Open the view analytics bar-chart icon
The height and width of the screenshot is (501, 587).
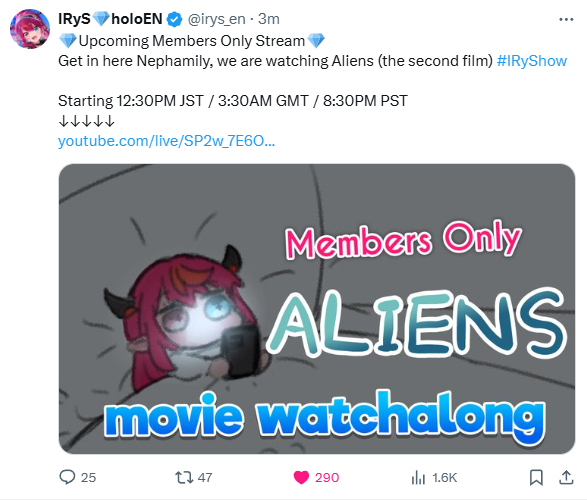pyautogui.click(x=418, y=478)
